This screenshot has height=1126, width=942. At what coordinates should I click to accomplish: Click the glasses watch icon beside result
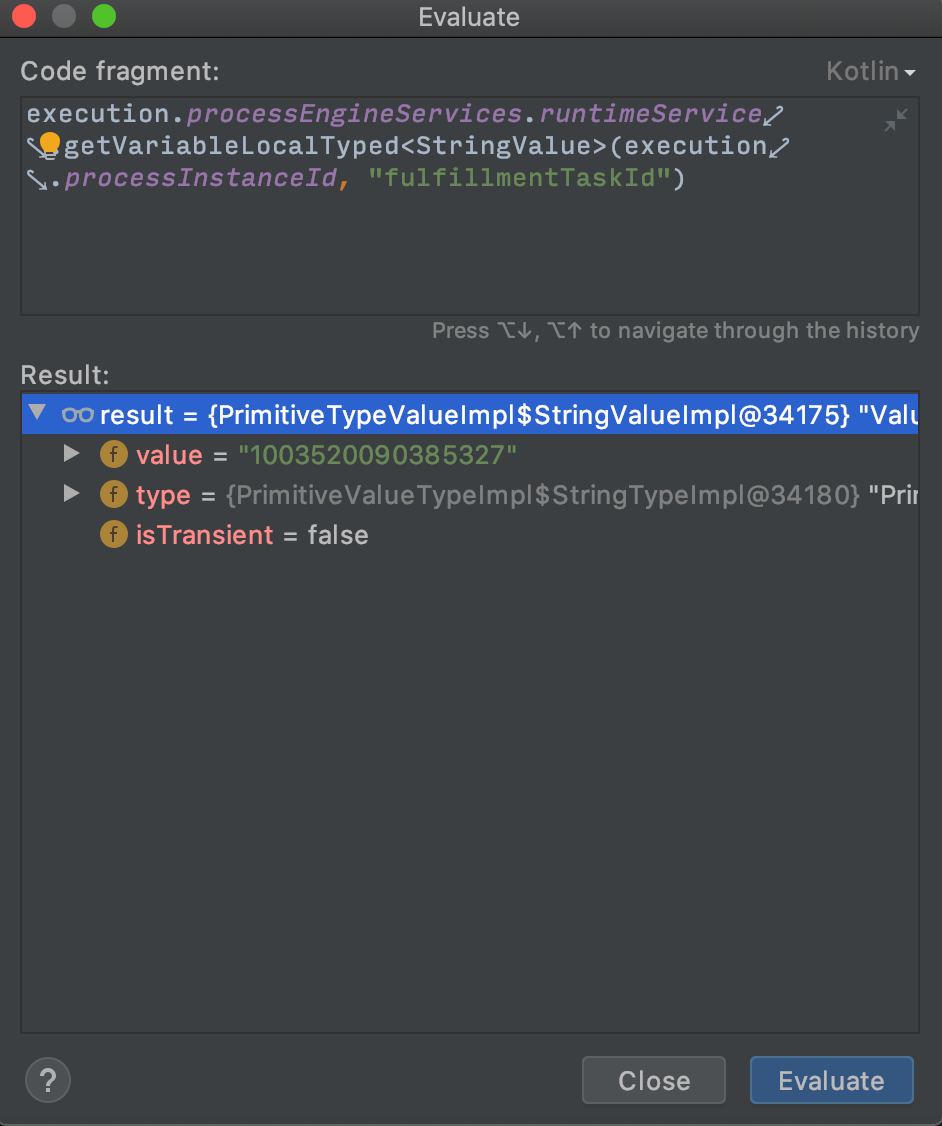click(x=78, y=414)
